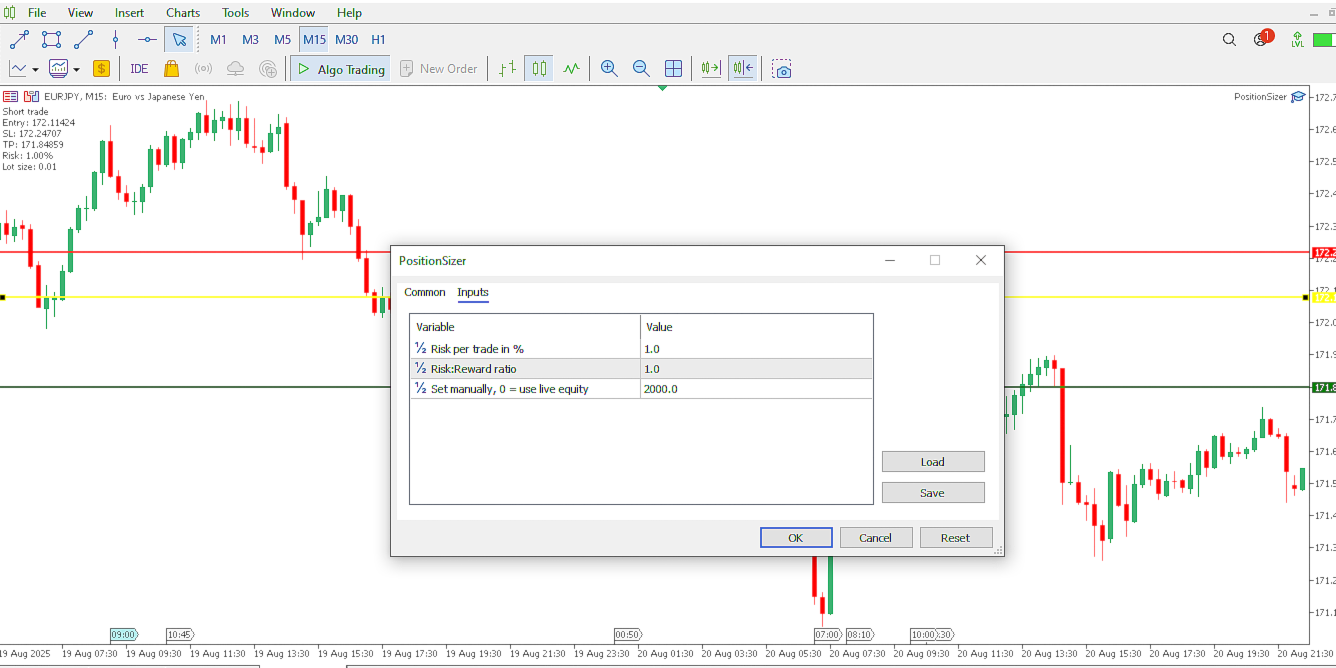The width and height of the screenshot is (1336, 668).
Task: Select the Inputs tab in PositionSizer
Action: pos(473,292)
